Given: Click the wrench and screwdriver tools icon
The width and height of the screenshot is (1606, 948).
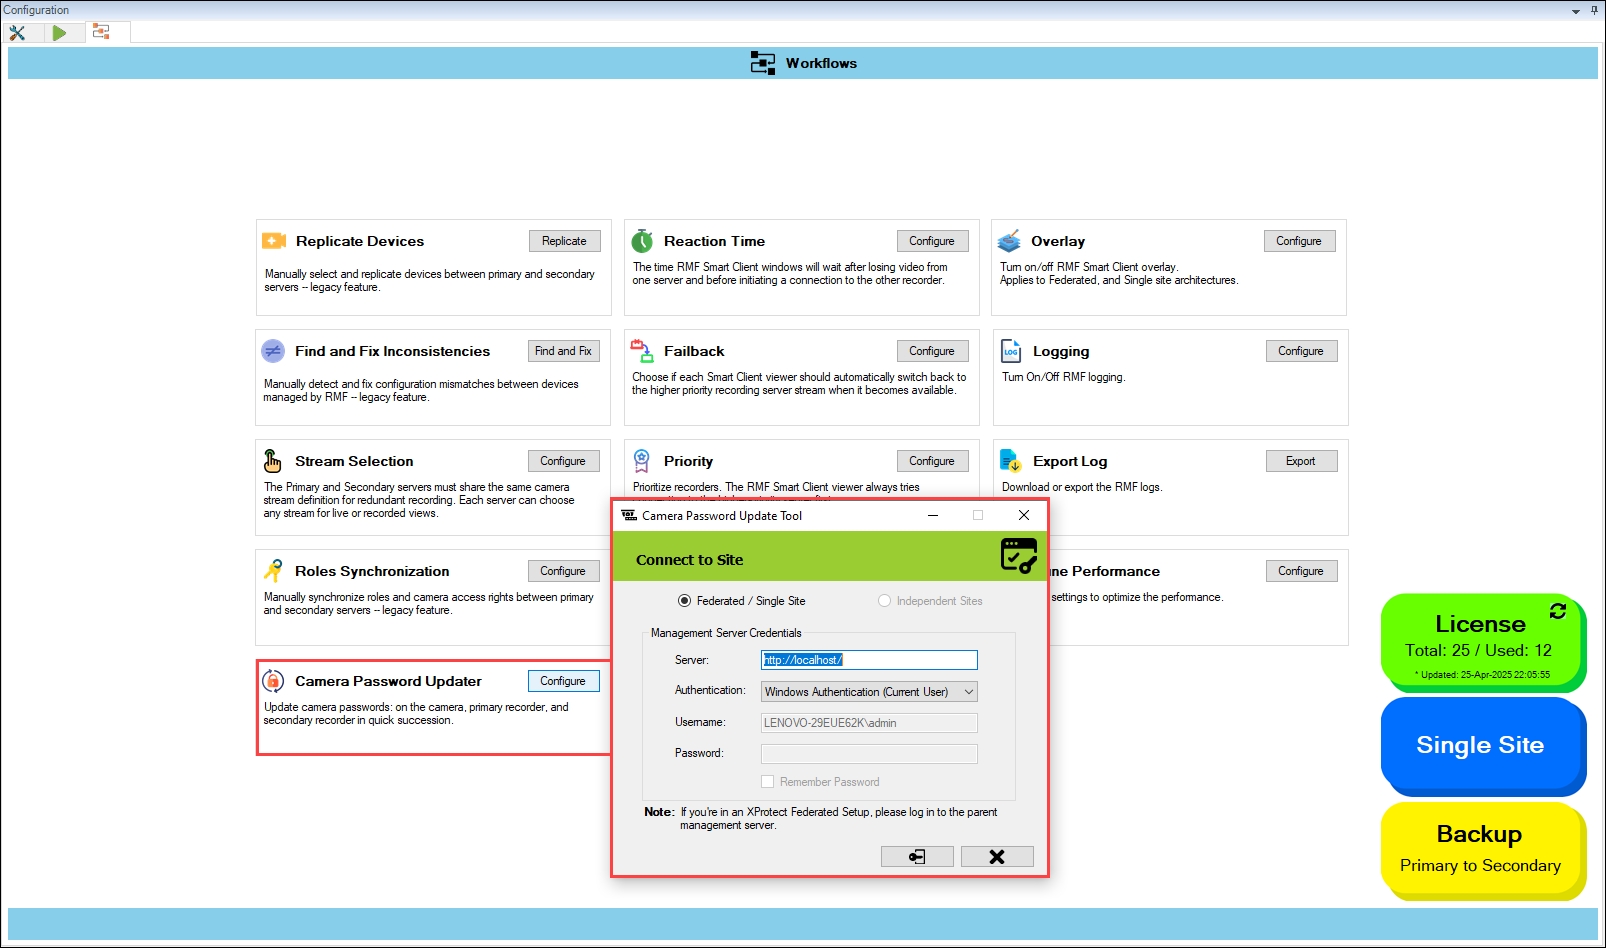Looking at the screenshot, I should pos(17,32).
